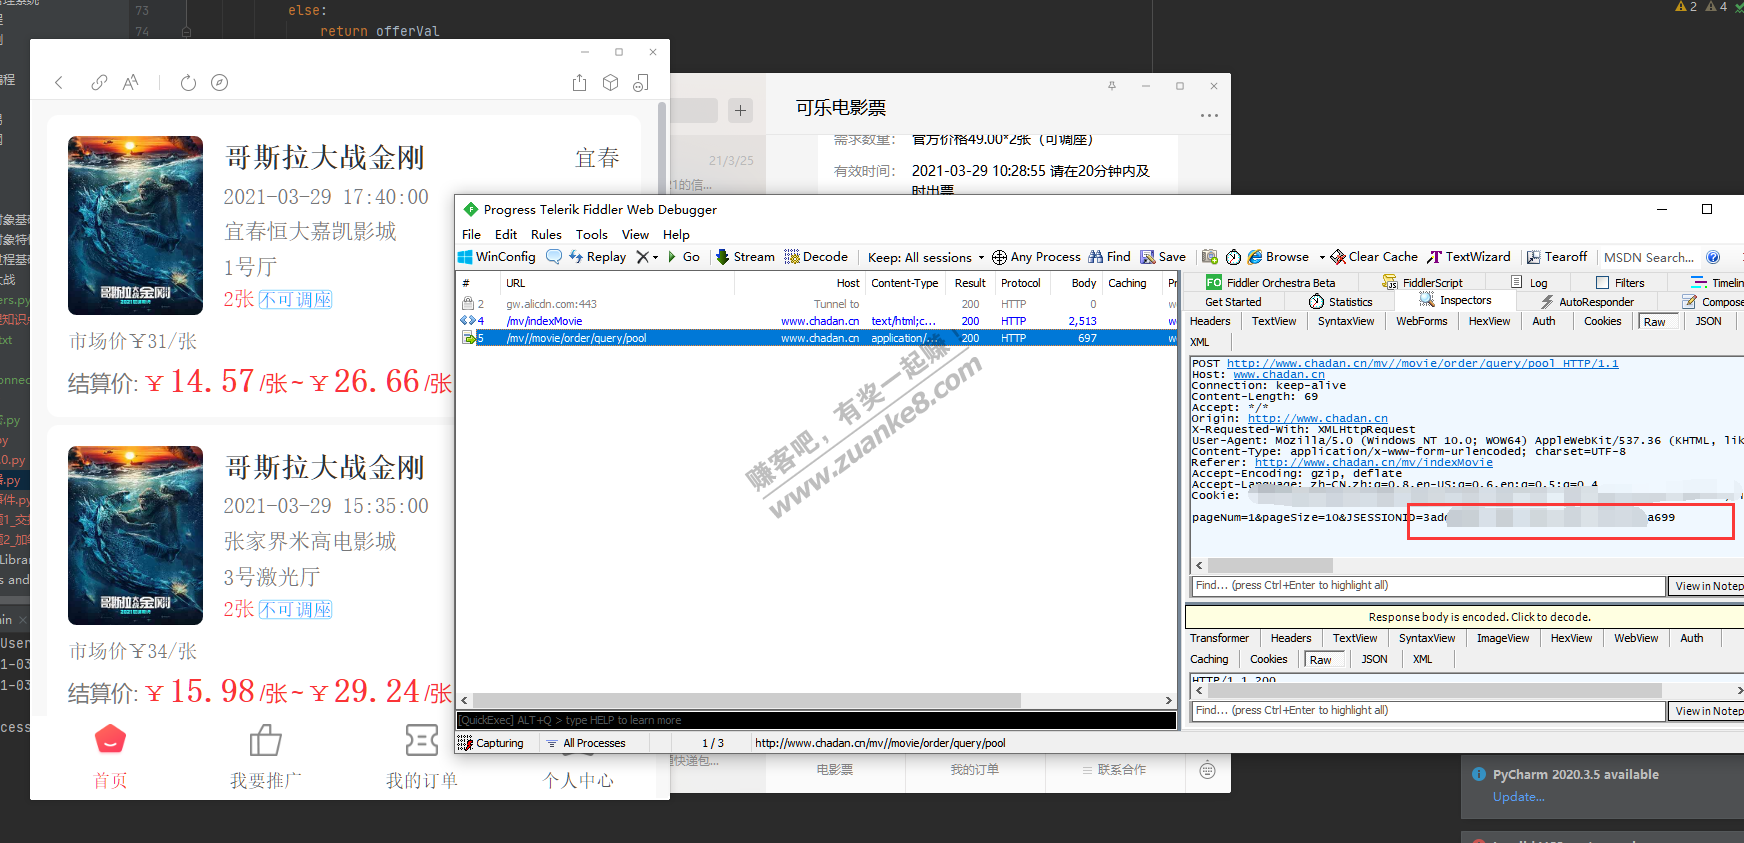This screenshot has height=843, width=1744.
Task: Open the Keep: All sessions dropdown
Action: tap(926, 257)
